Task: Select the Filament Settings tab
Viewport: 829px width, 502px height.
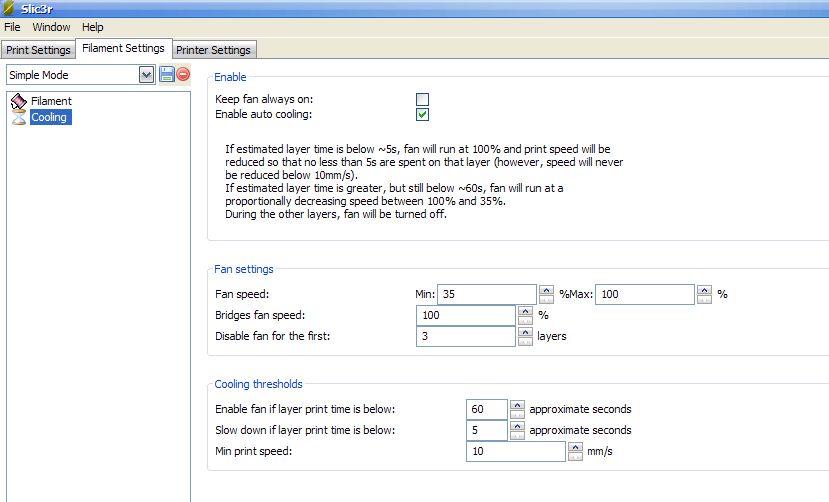Action: click(x=123, y=48)
